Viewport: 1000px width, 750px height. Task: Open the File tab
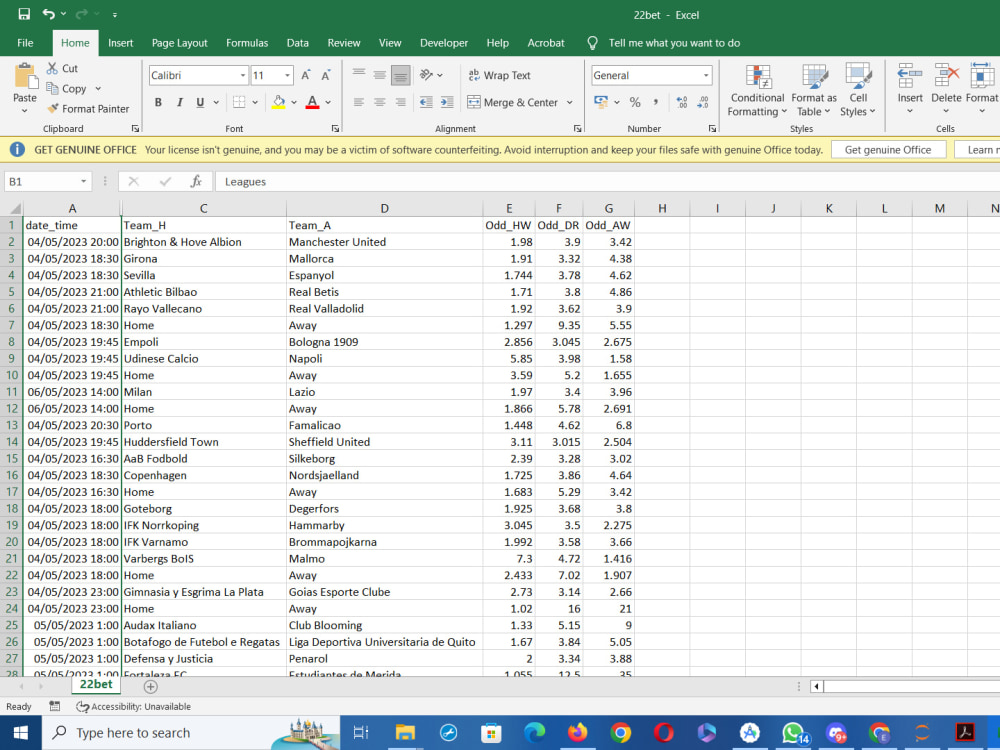point(26,43)
